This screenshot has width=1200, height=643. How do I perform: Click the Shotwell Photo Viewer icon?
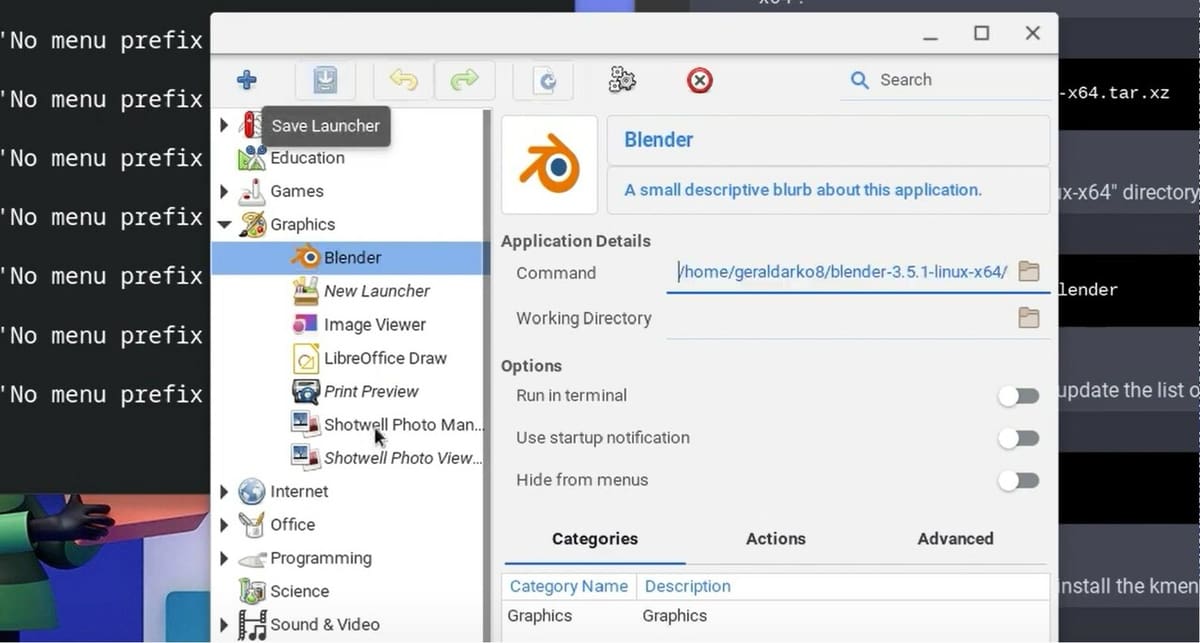(305, 458)
